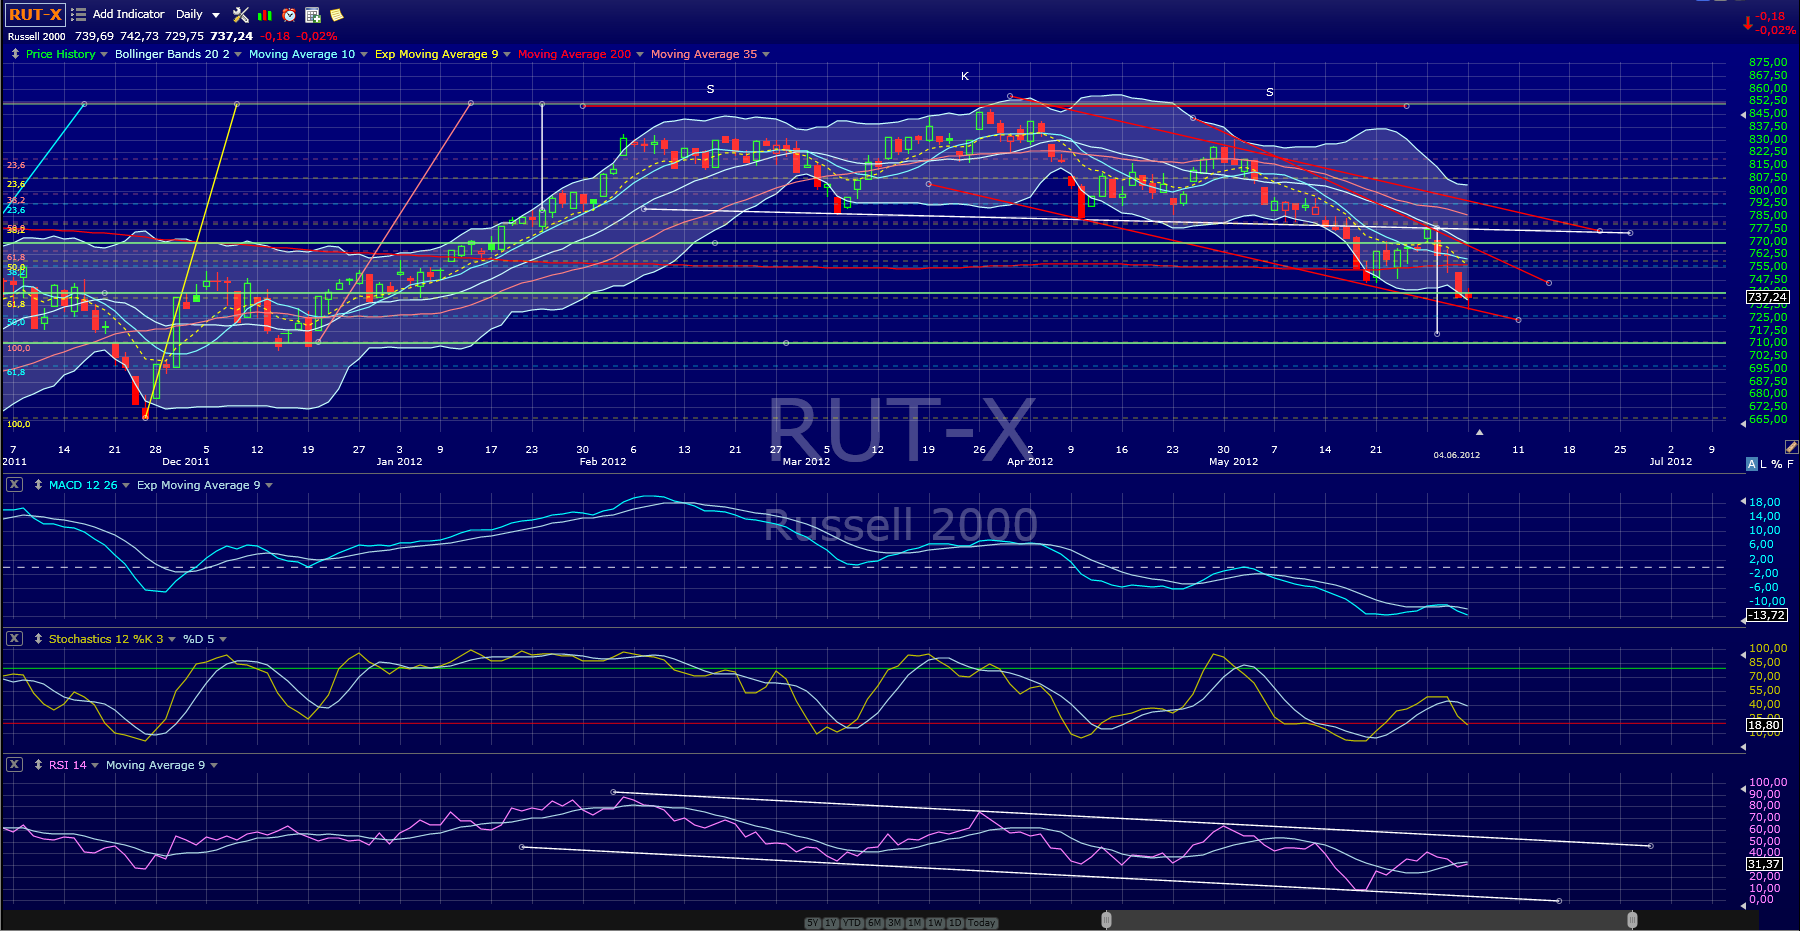Set chart range to 6M
Screen dimensions: 1800x931
(x=874, y=923)
